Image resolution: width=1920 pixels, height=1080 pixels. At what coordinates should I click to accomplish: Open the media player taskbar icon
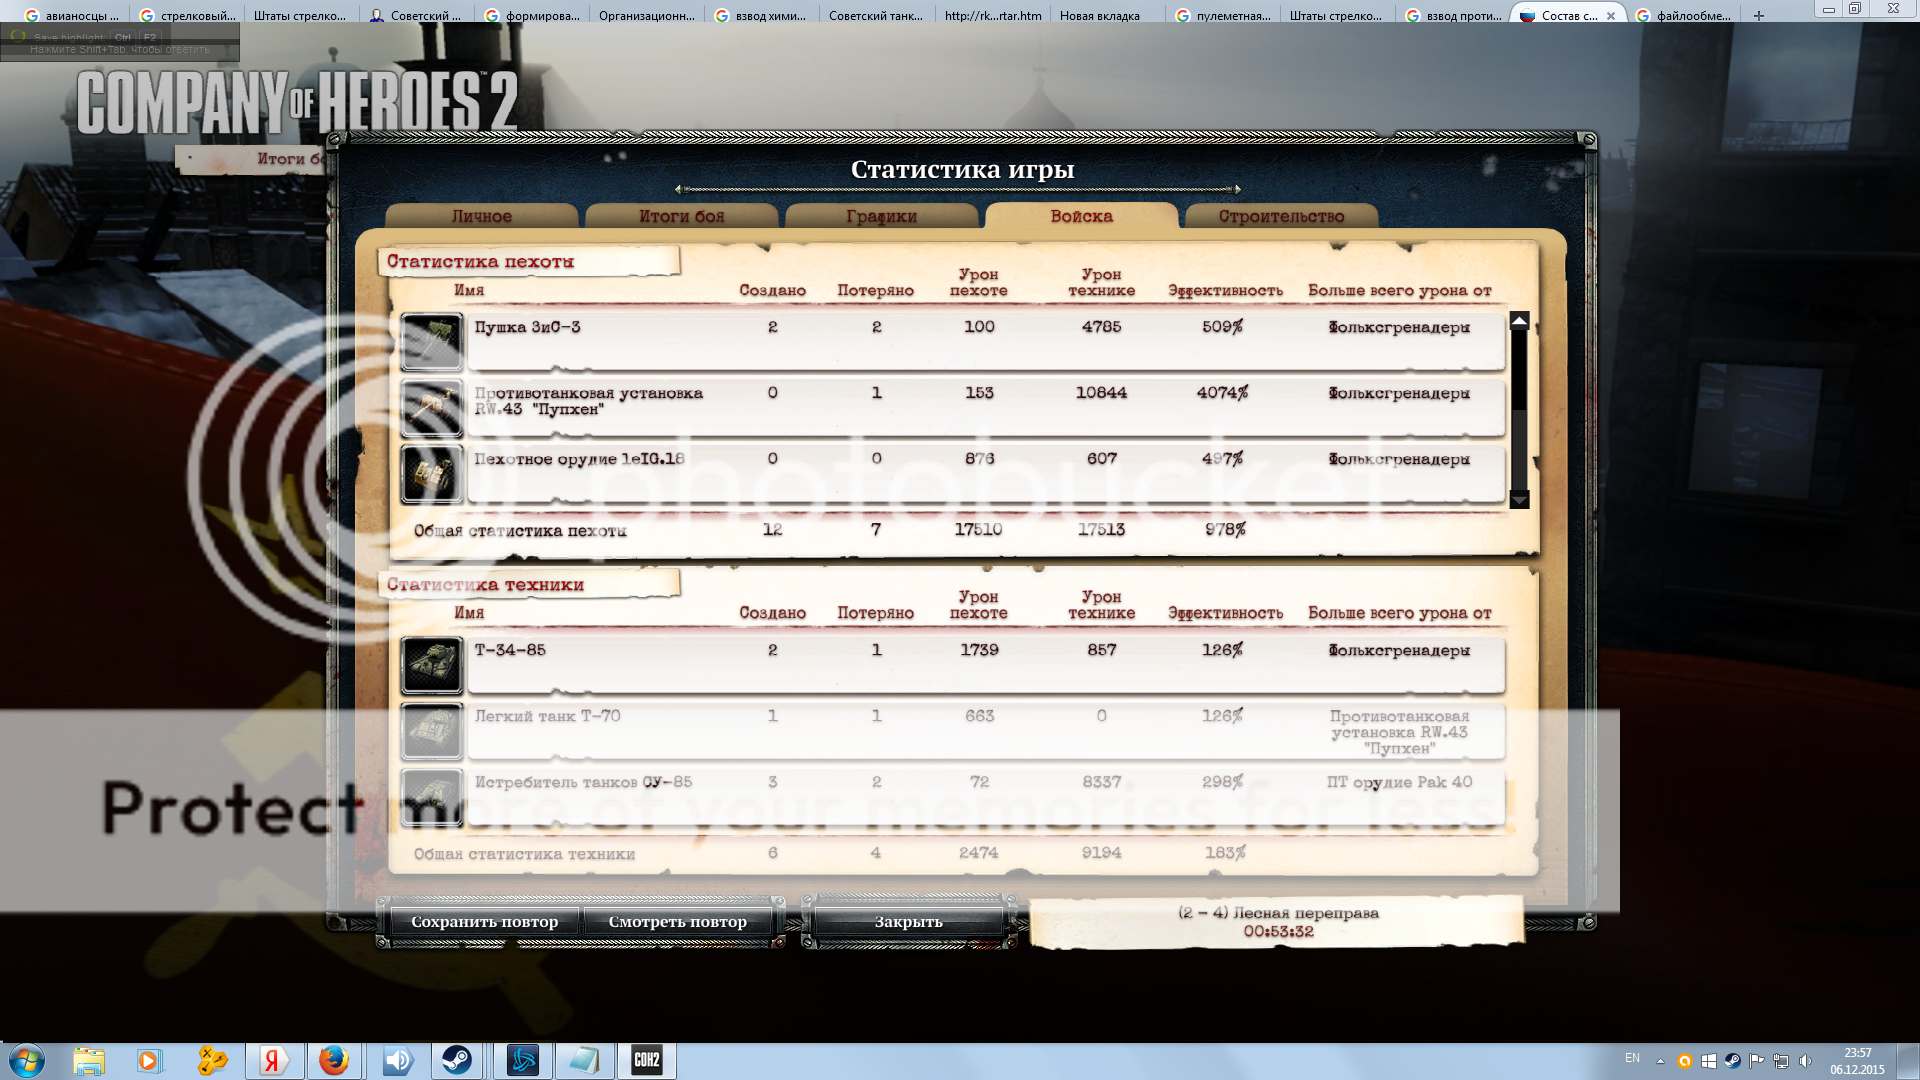click(x=149, y=1061)
